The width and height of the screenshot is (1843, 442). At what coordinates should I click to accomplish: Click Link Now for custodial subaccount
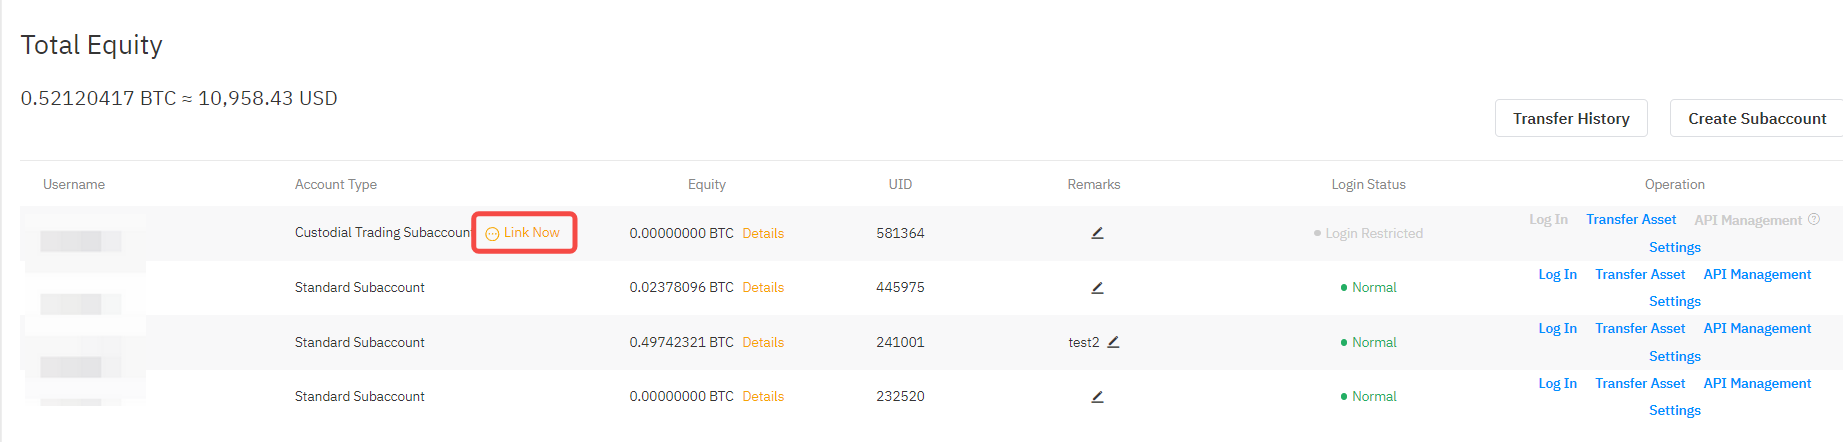coord(524,233)
